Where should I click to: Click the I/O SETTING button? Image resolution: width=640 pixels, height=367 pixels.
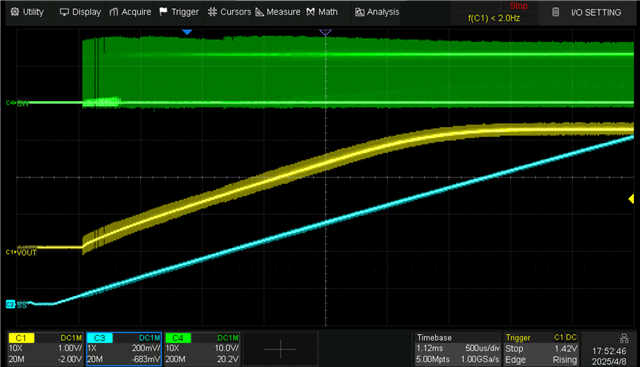[587, 12]
